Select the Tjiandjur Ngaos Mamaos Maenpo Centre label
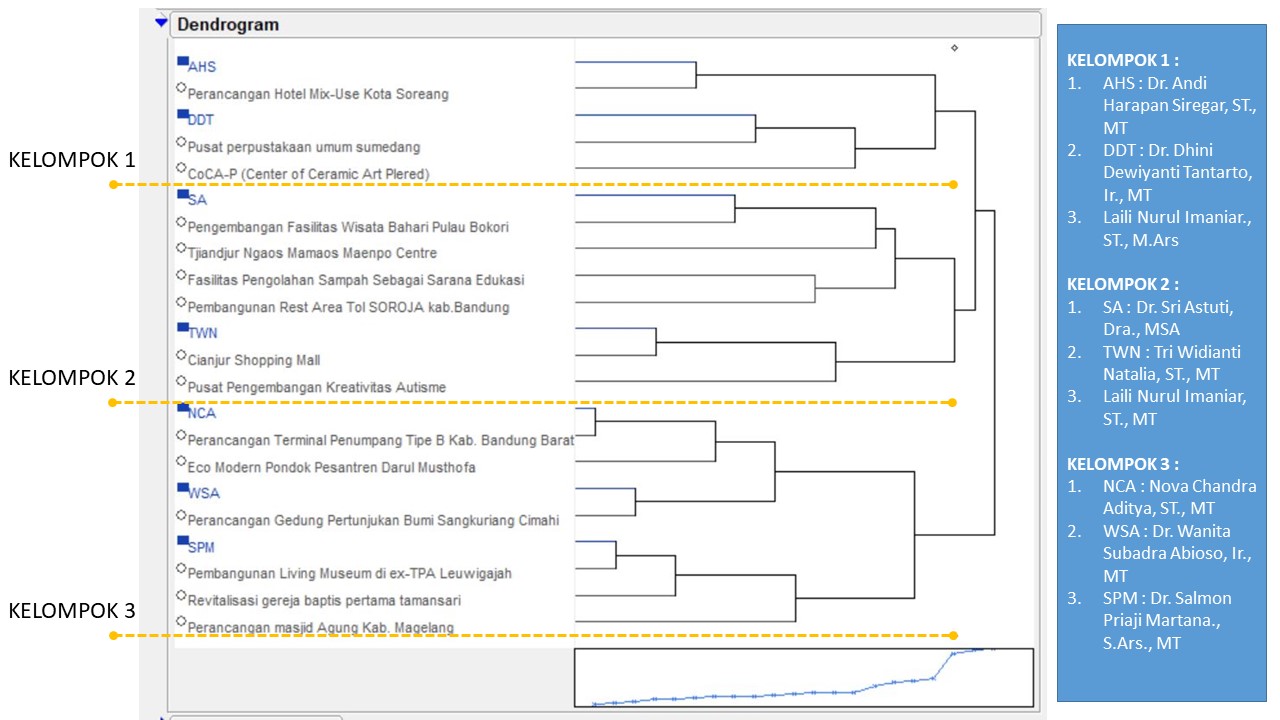 [311, 254]
